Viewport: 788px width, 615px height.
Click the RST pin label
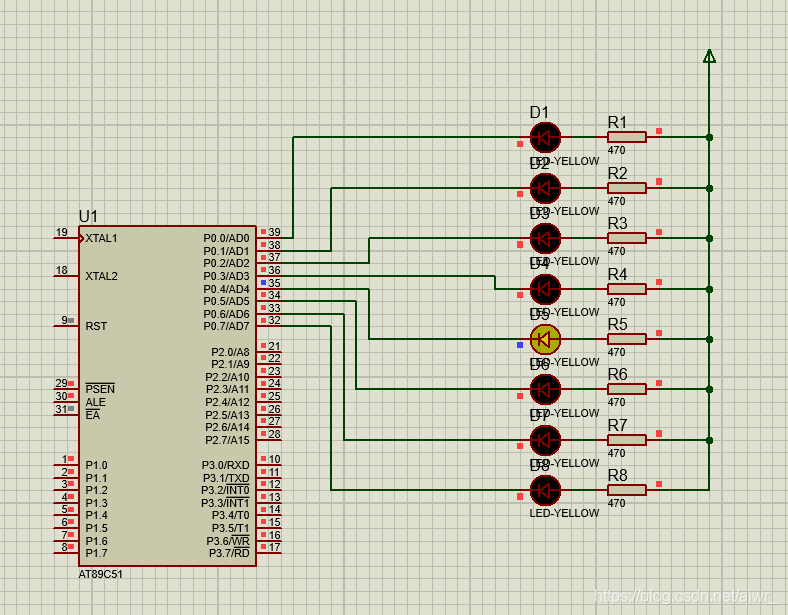pos(96,327)
